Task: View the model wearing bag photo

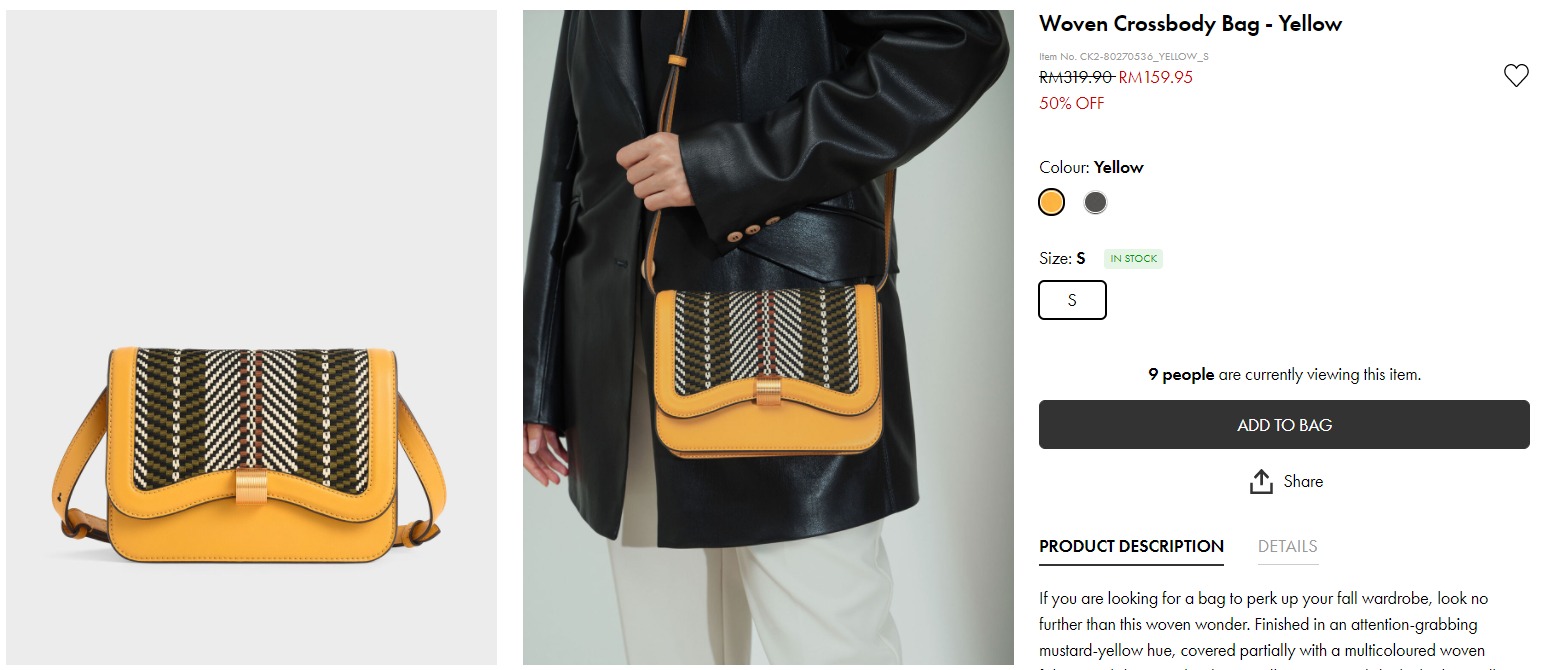Action: 768,338
